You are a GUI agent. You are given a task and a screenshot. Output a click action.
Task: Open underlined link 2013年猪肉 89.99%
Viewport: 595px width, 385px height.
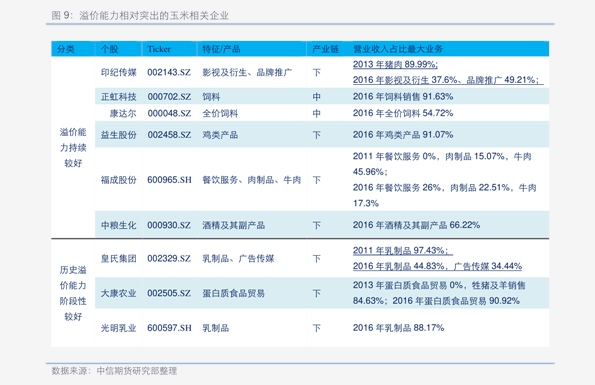point(395,64)
